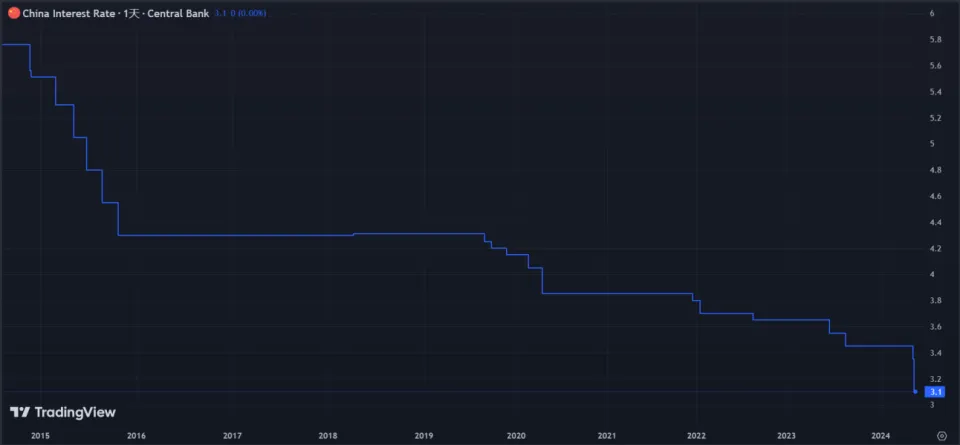Open chart settings gear icon
This screenshot has height=445, width=960.
940,435
